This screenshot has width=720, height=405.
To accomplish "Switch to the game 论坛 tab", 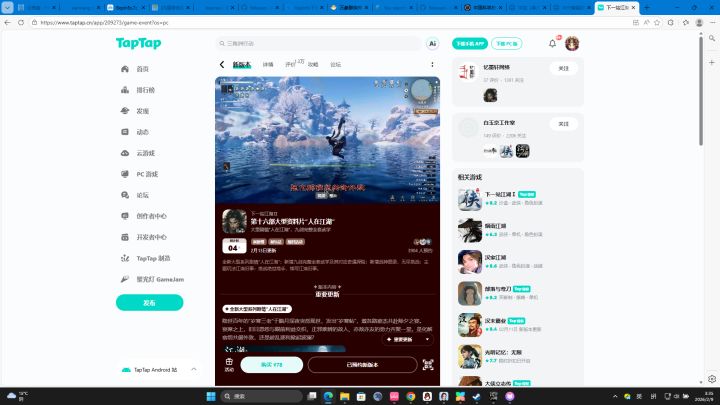I will [336, 65].
